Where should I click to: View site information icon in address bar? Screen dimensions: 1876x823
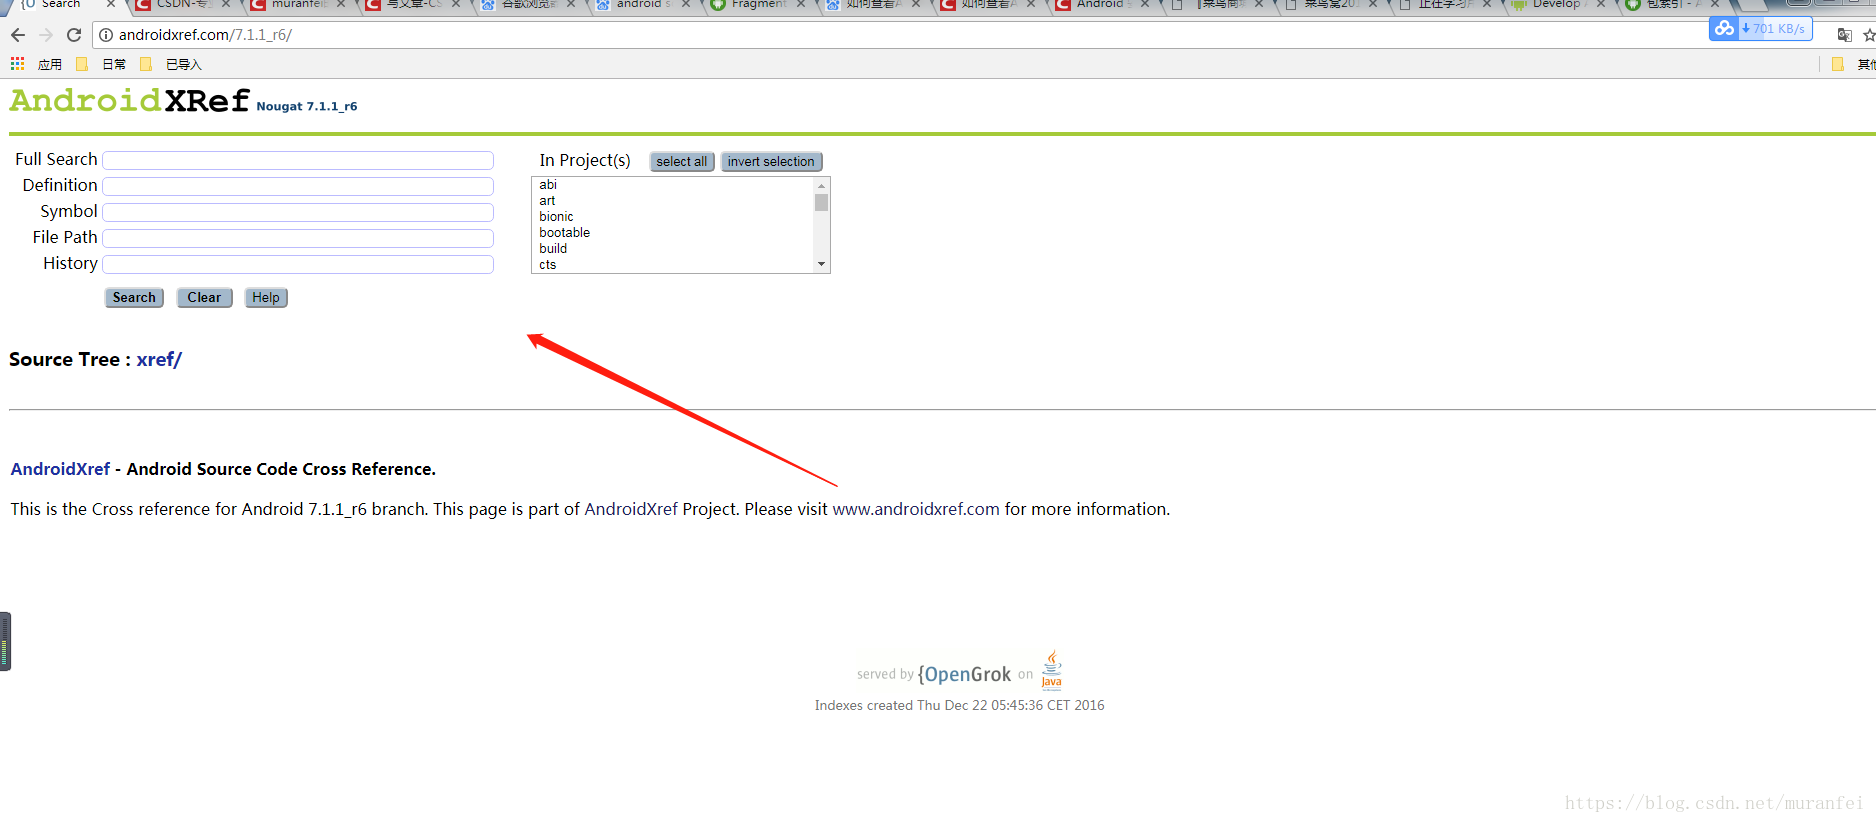tap(106, 35)
